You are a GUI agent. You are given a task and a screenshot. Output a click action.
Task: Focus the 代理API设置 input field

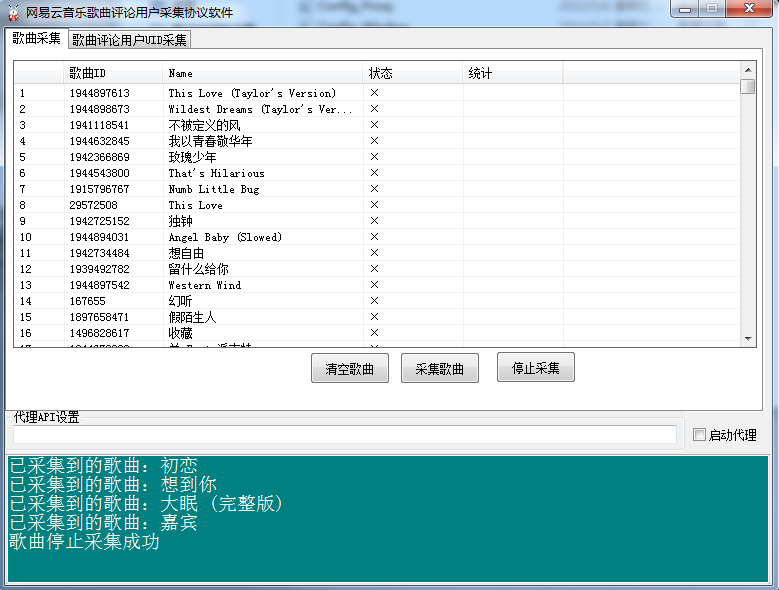[x=343, y=435]
